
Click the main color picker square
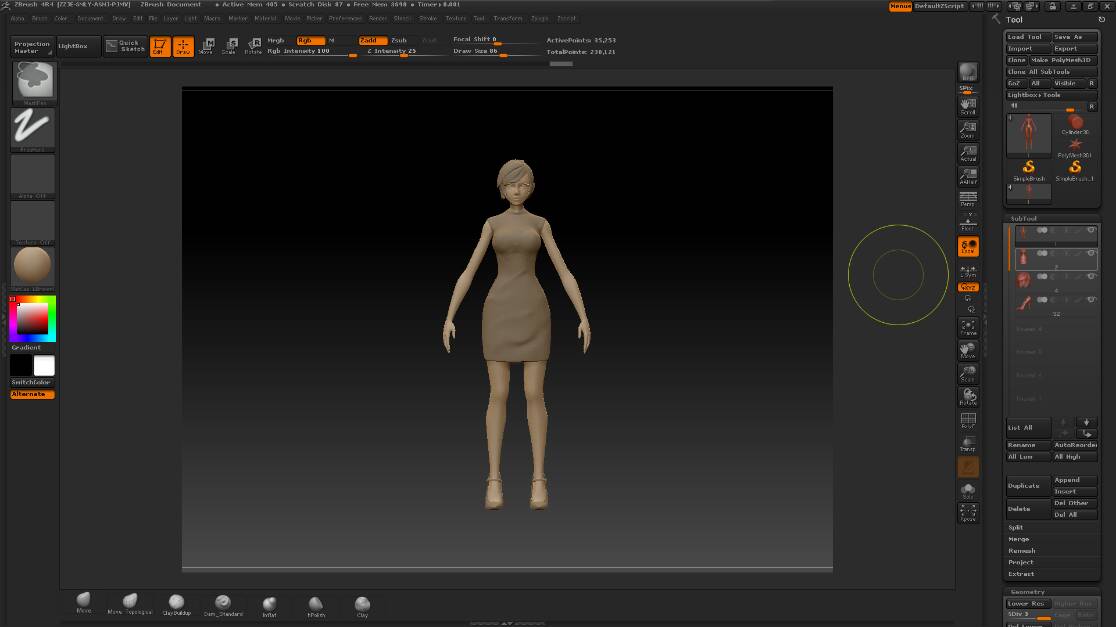click(33, 318)
